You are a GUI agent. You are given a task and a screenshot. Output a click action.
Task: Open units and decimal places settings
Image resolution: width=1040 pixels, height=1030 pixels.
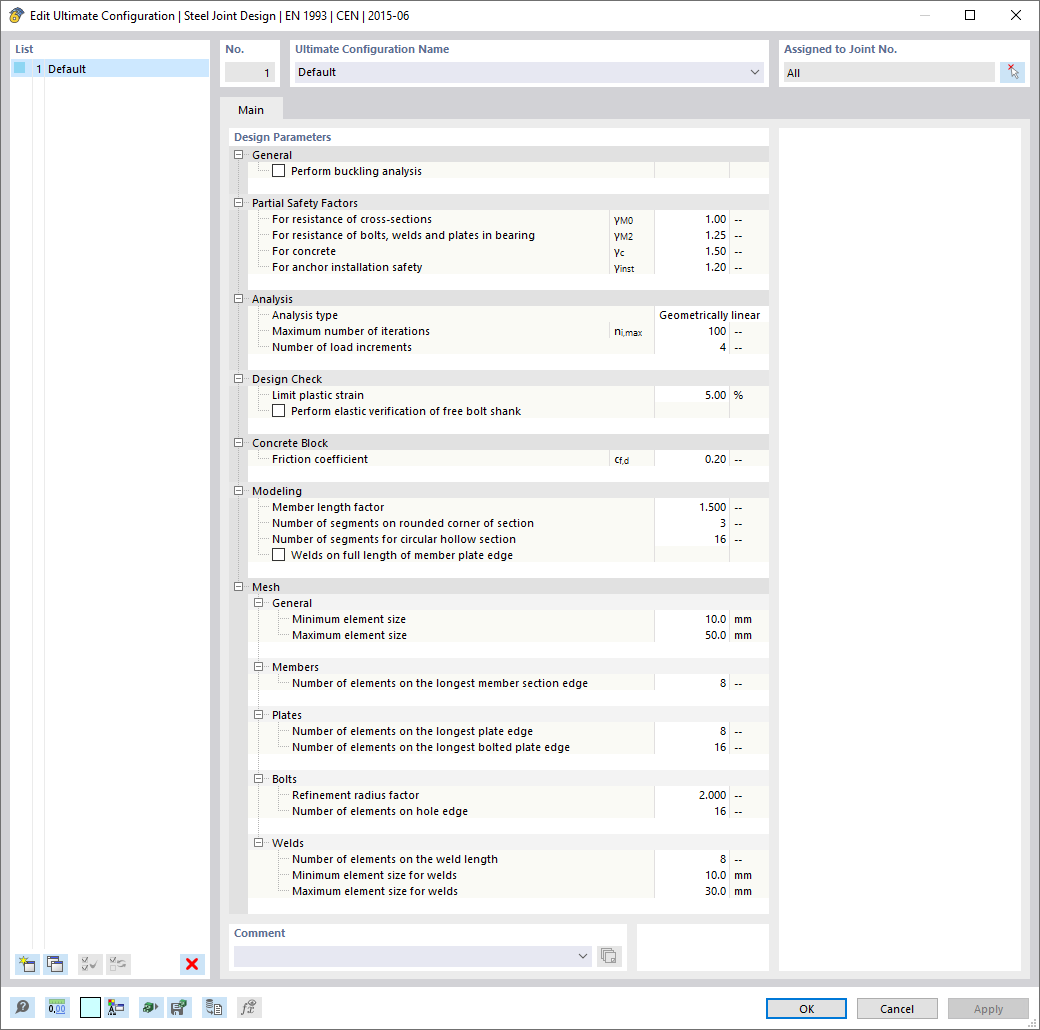click(57, 1007)
